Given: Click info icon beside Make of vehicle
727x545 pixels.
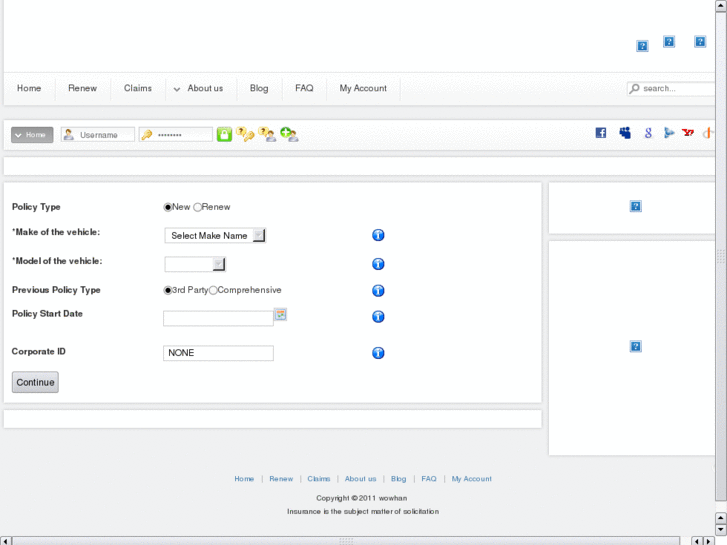Looking at the screenshot, I should pos(378,235).
